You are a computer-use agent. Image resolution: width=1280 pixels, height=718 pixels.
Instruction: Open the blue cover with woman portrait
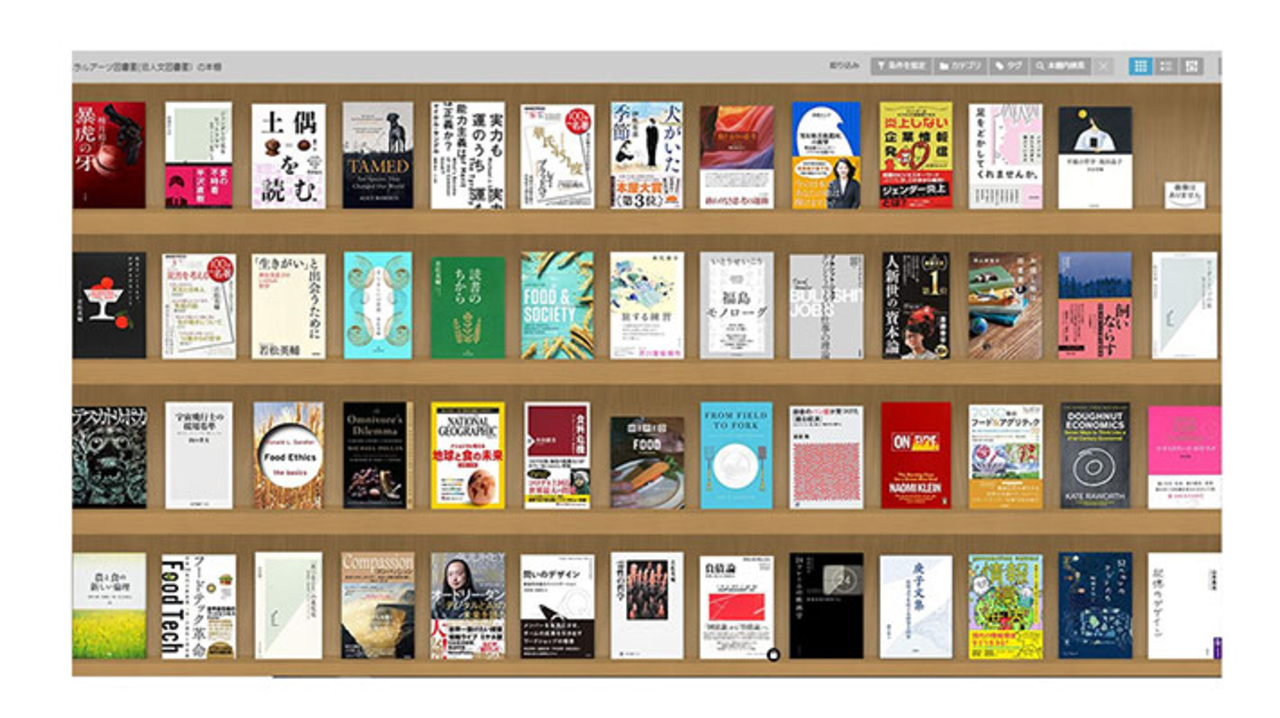click(826, 155)
